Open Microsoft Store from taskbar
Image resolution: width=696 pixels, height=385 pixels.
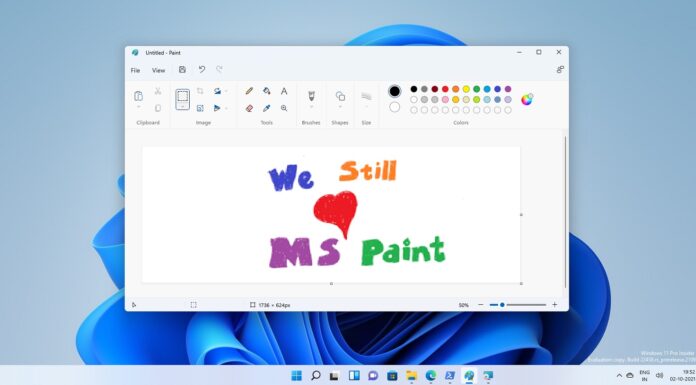pos(392,376)
